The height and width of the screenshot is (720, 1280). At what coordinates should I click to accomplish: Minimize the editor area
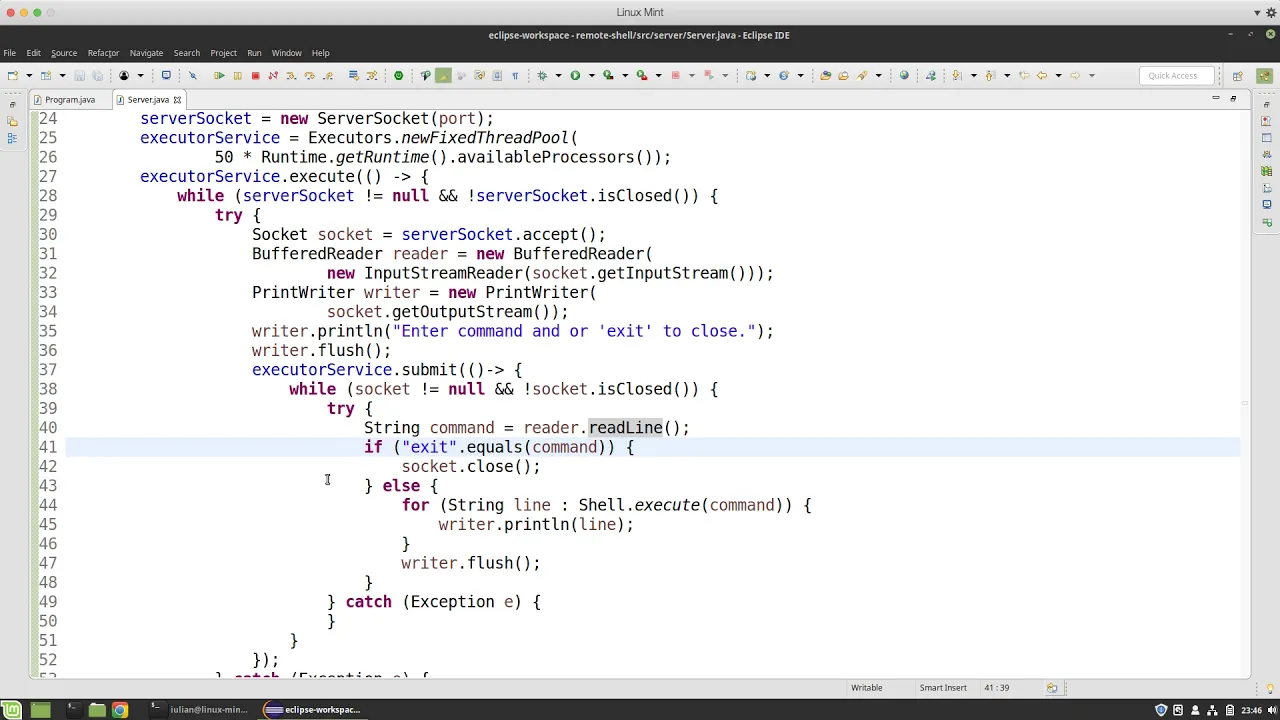coord(1215,98)
